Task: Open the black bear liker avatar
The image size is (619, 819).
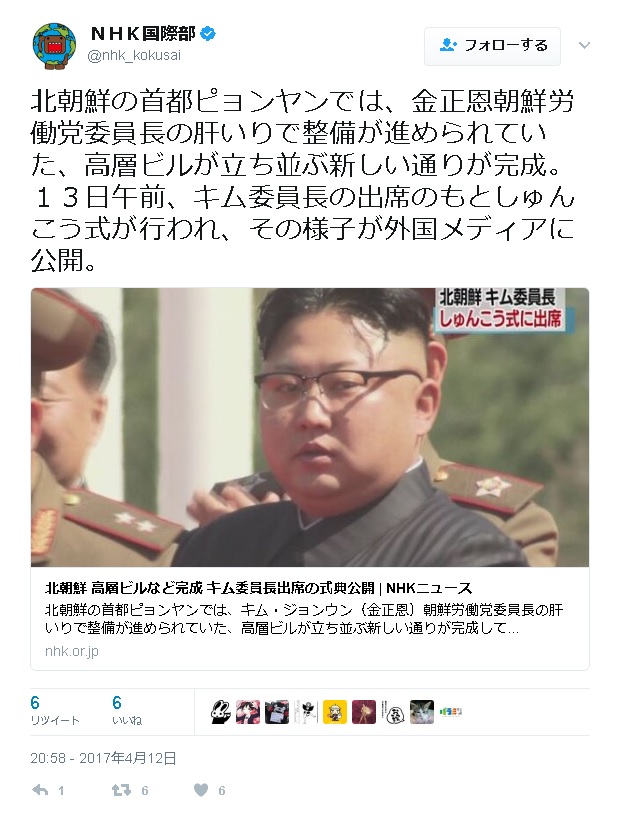Action: click(x=276, y=712)
